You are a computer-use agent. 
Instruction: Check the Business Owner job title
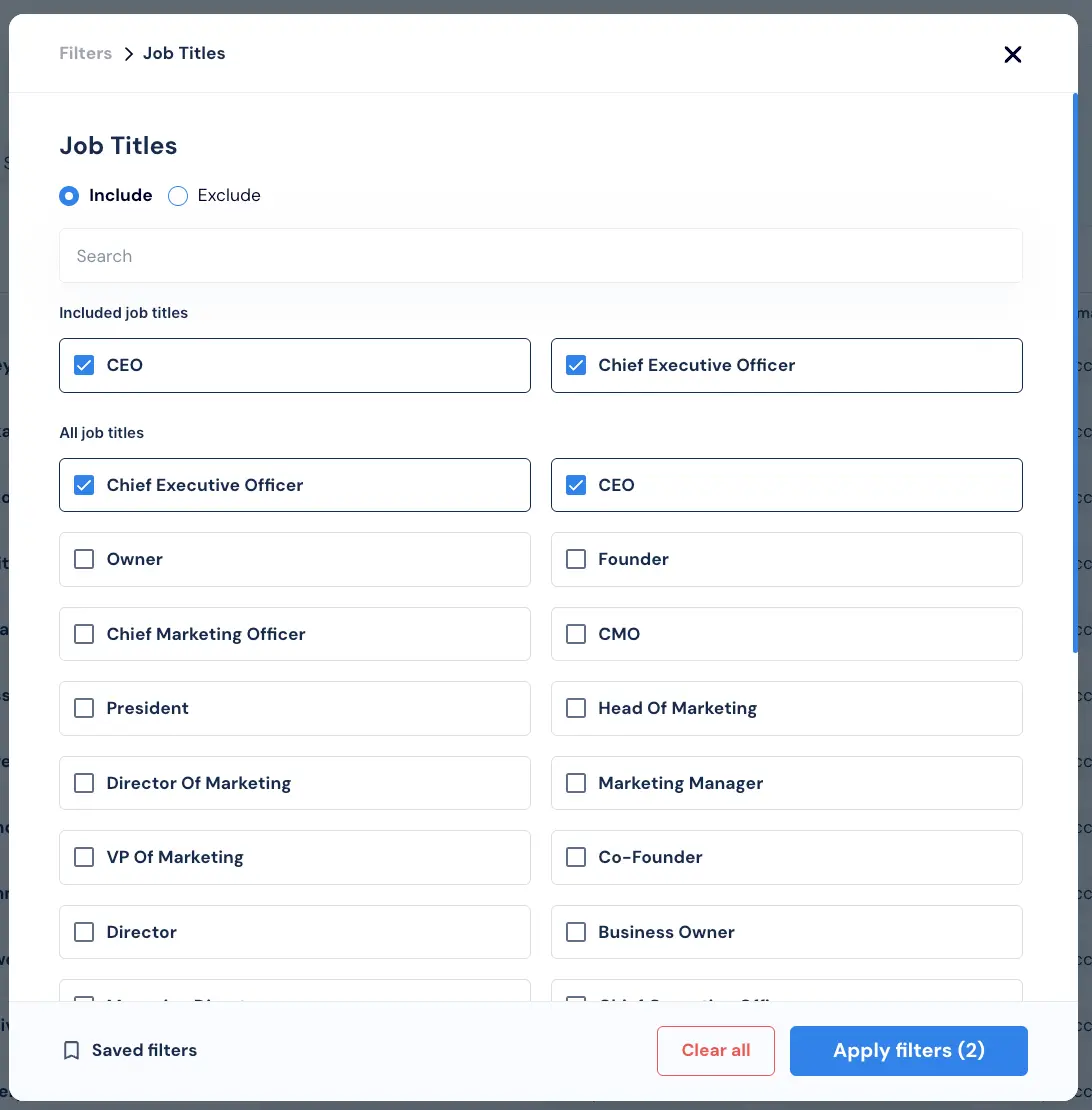click(576, 932)
